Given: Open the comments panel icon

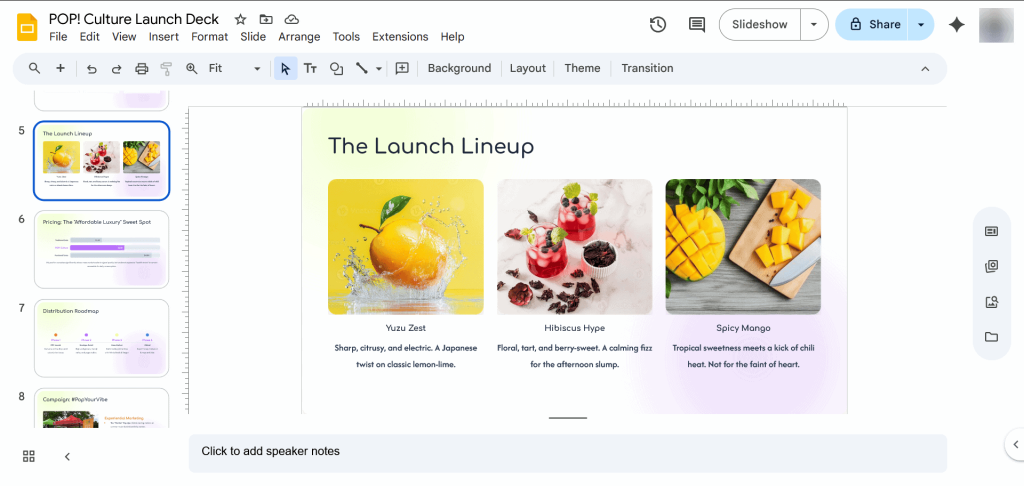Looking at the screenshot, I should (697, 25).
